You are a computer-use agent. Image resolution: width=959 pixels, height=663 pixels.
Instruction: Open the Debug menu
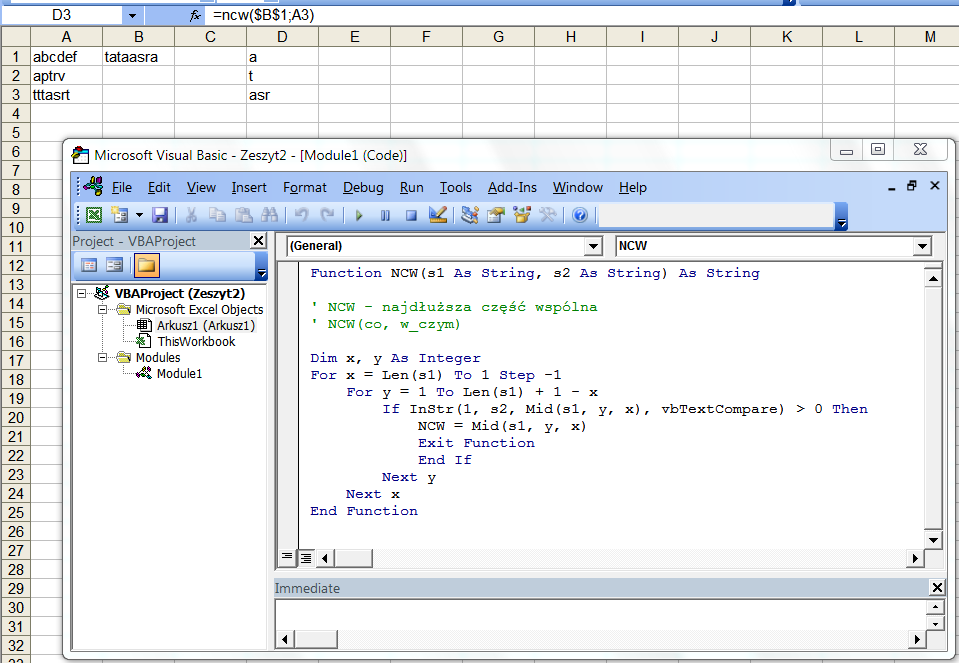tap(363, 187)
